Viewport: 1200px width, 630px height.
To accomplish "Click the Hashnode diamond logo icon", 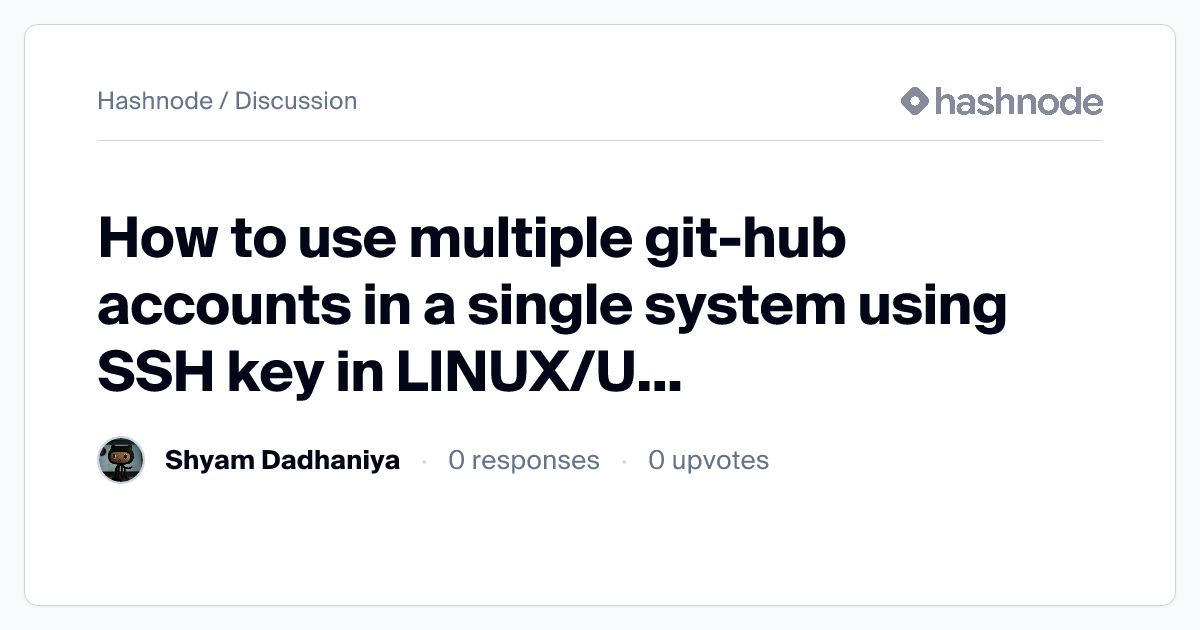I will [915, 101].
